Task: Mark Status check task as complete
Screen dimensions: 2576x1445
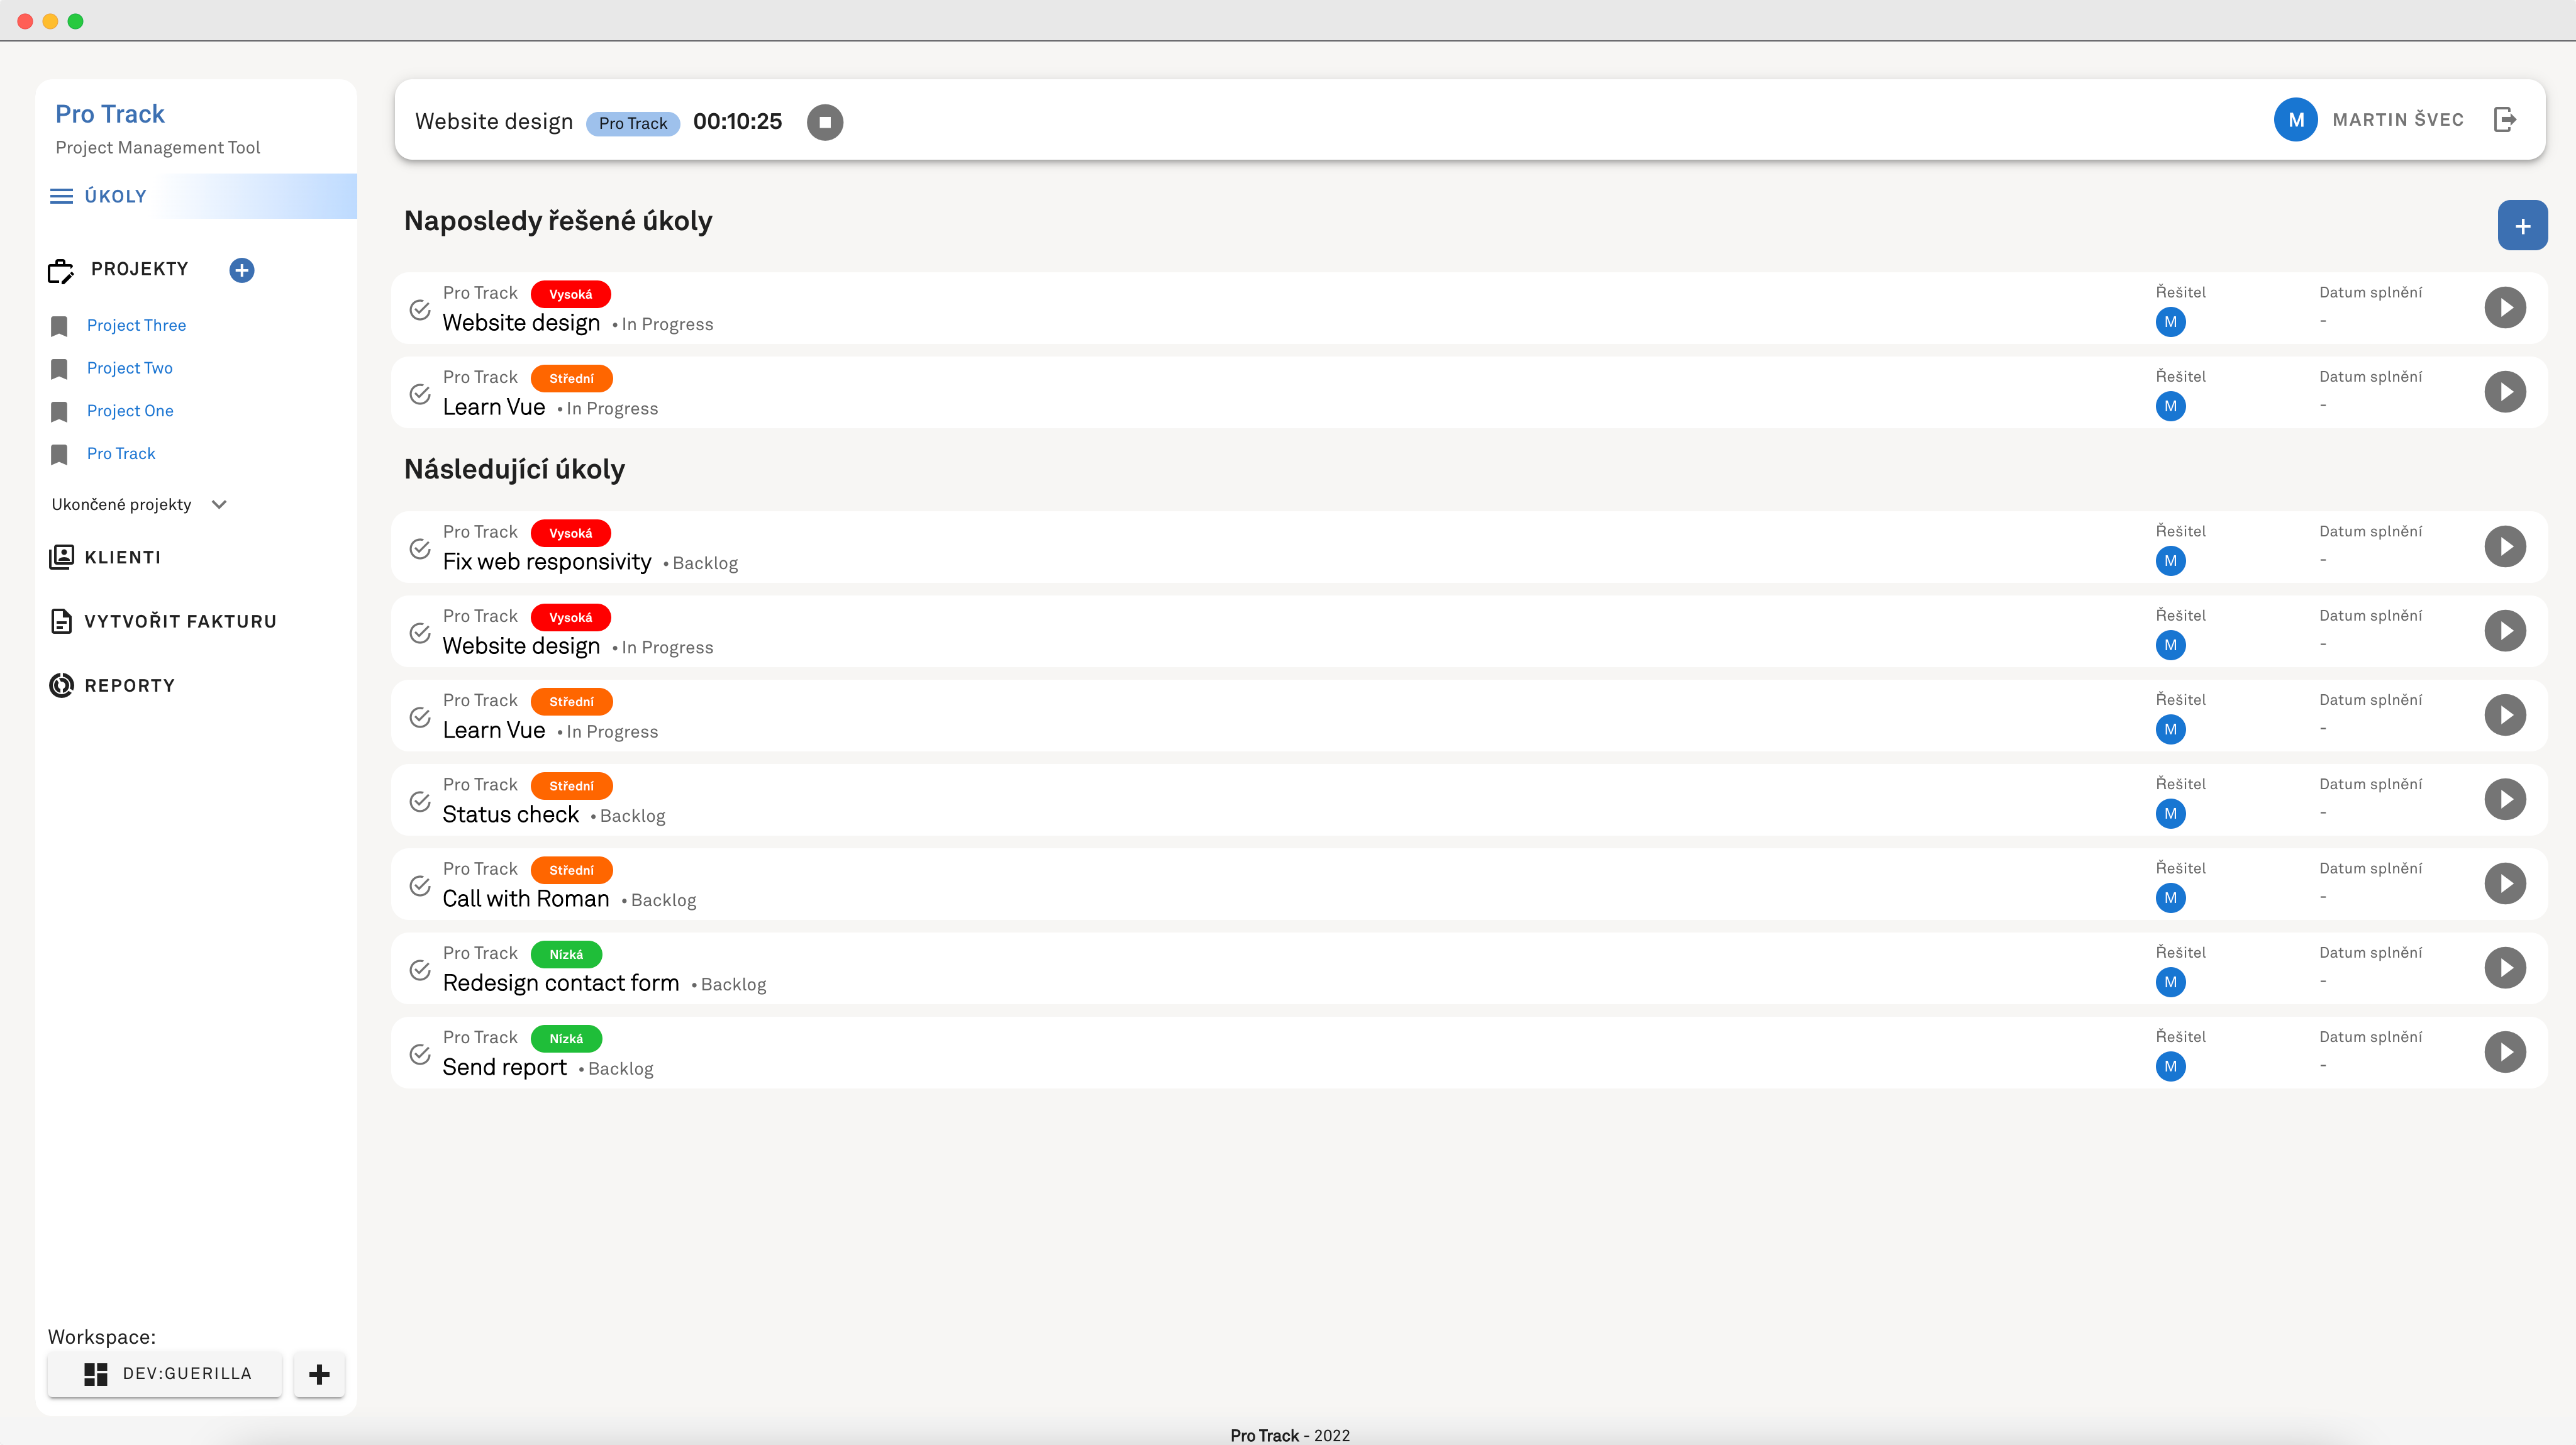Action: click(x=420, y=802)
